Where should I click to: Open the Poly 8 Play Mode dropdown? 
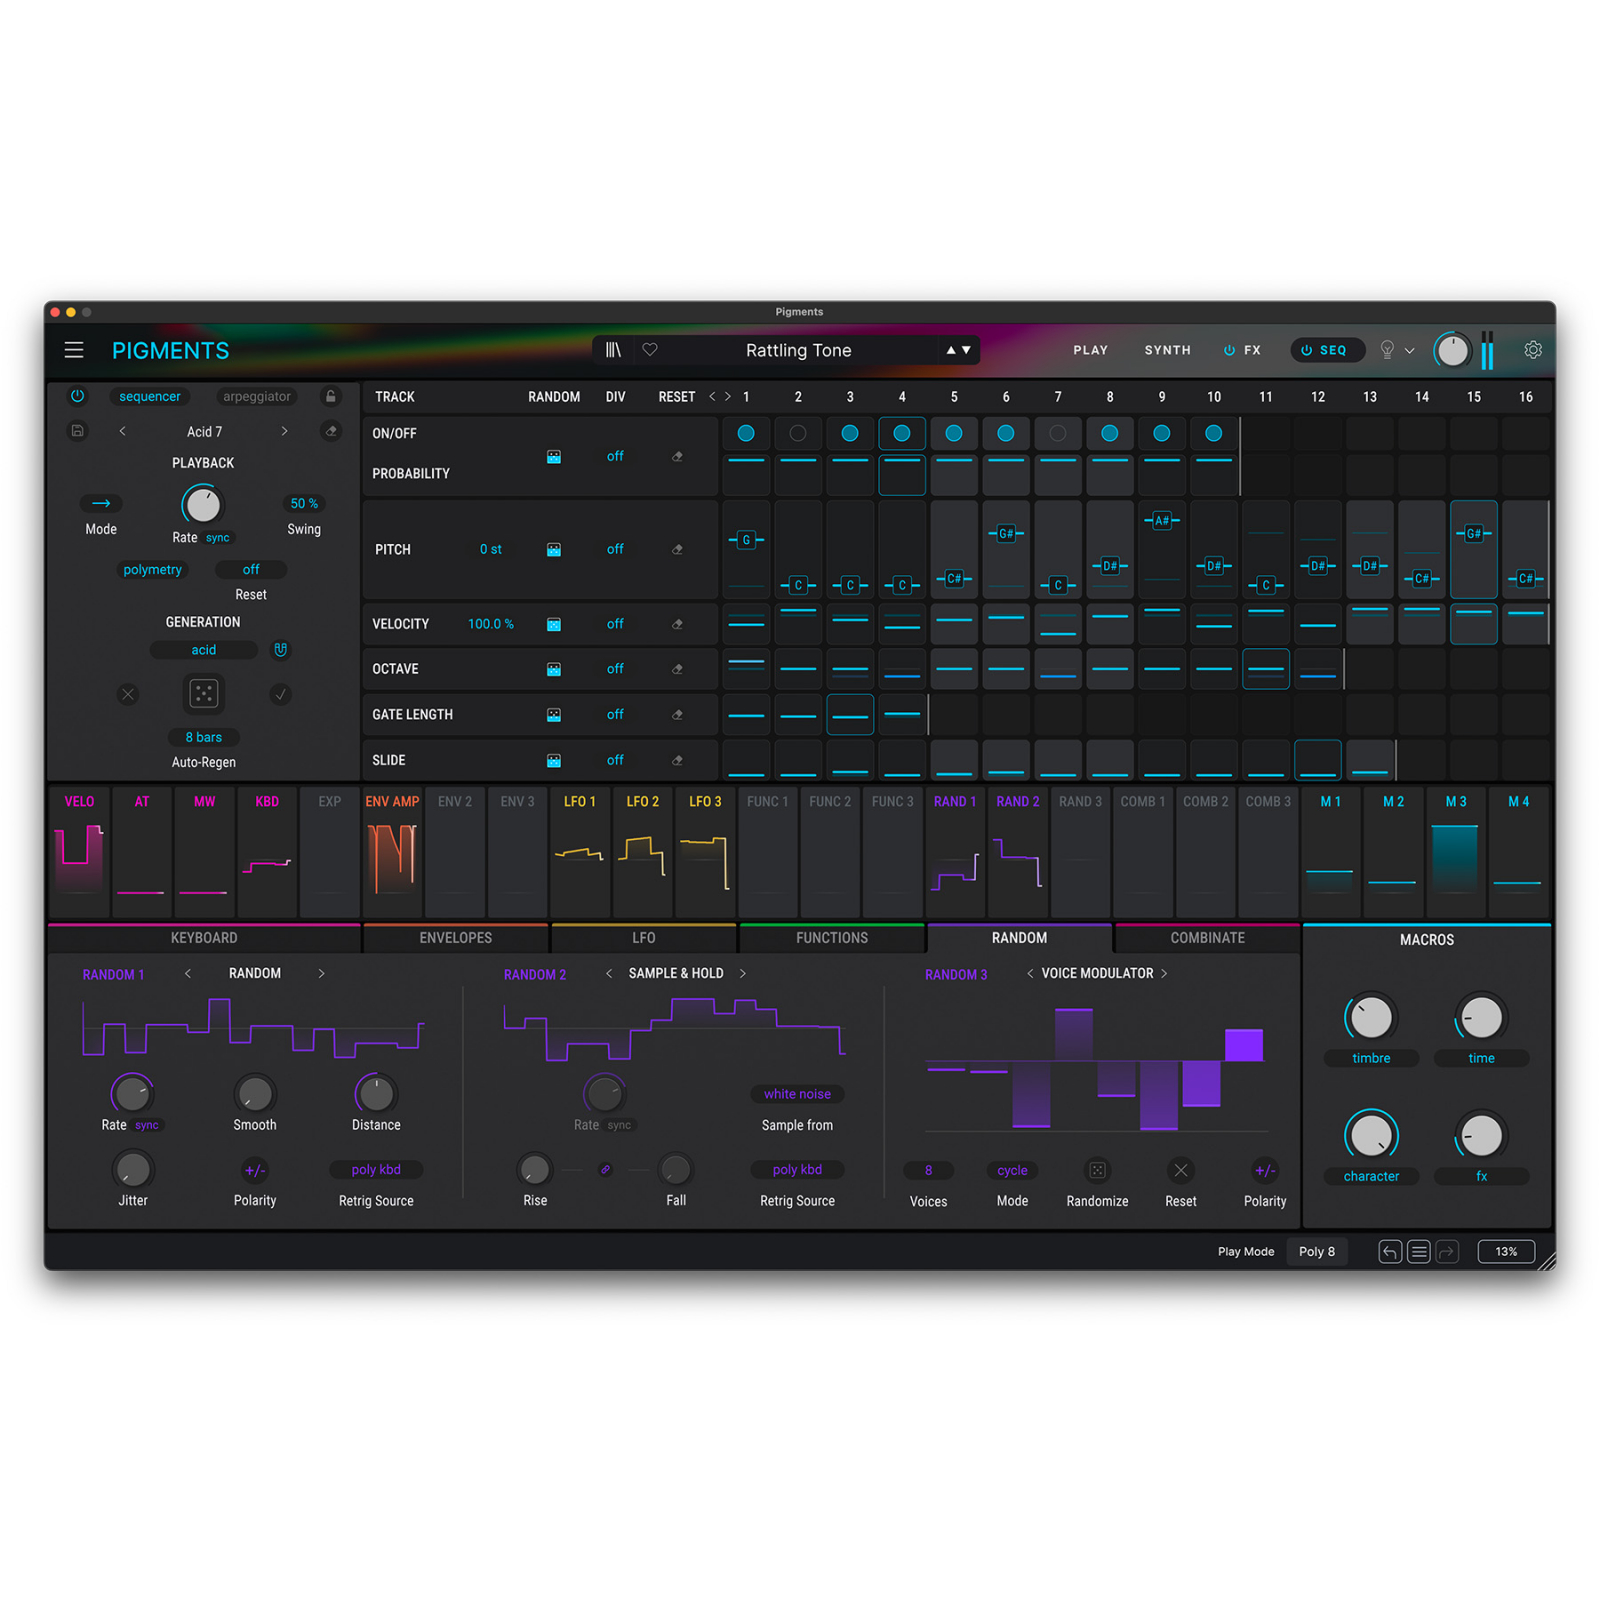1317,1252
